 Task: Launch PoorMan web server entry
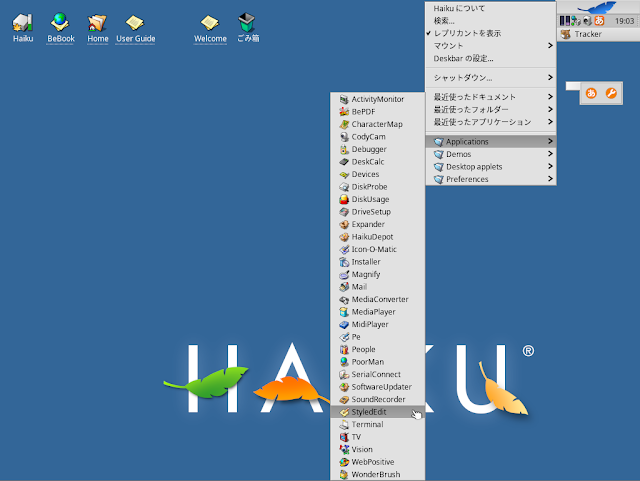point(378,362)
